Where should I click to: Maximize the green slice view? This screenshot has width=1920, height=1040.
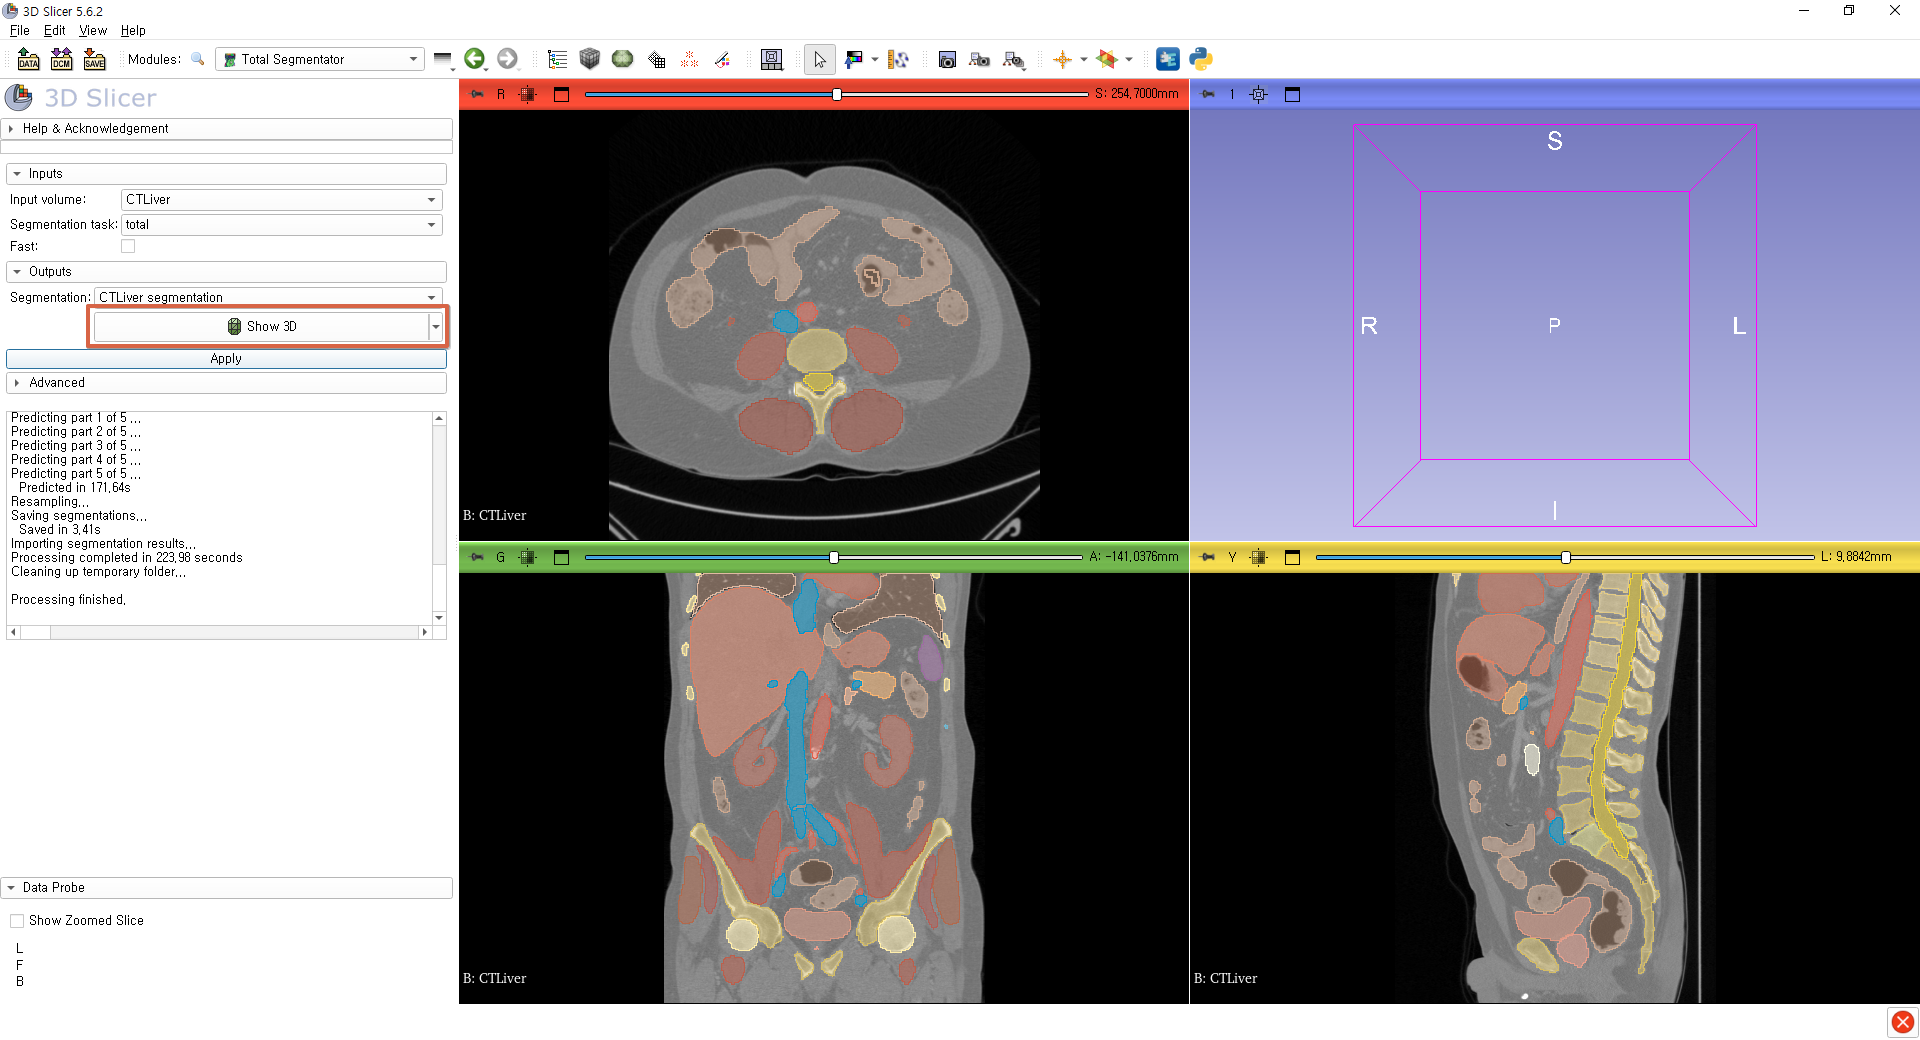pos(561,557)
